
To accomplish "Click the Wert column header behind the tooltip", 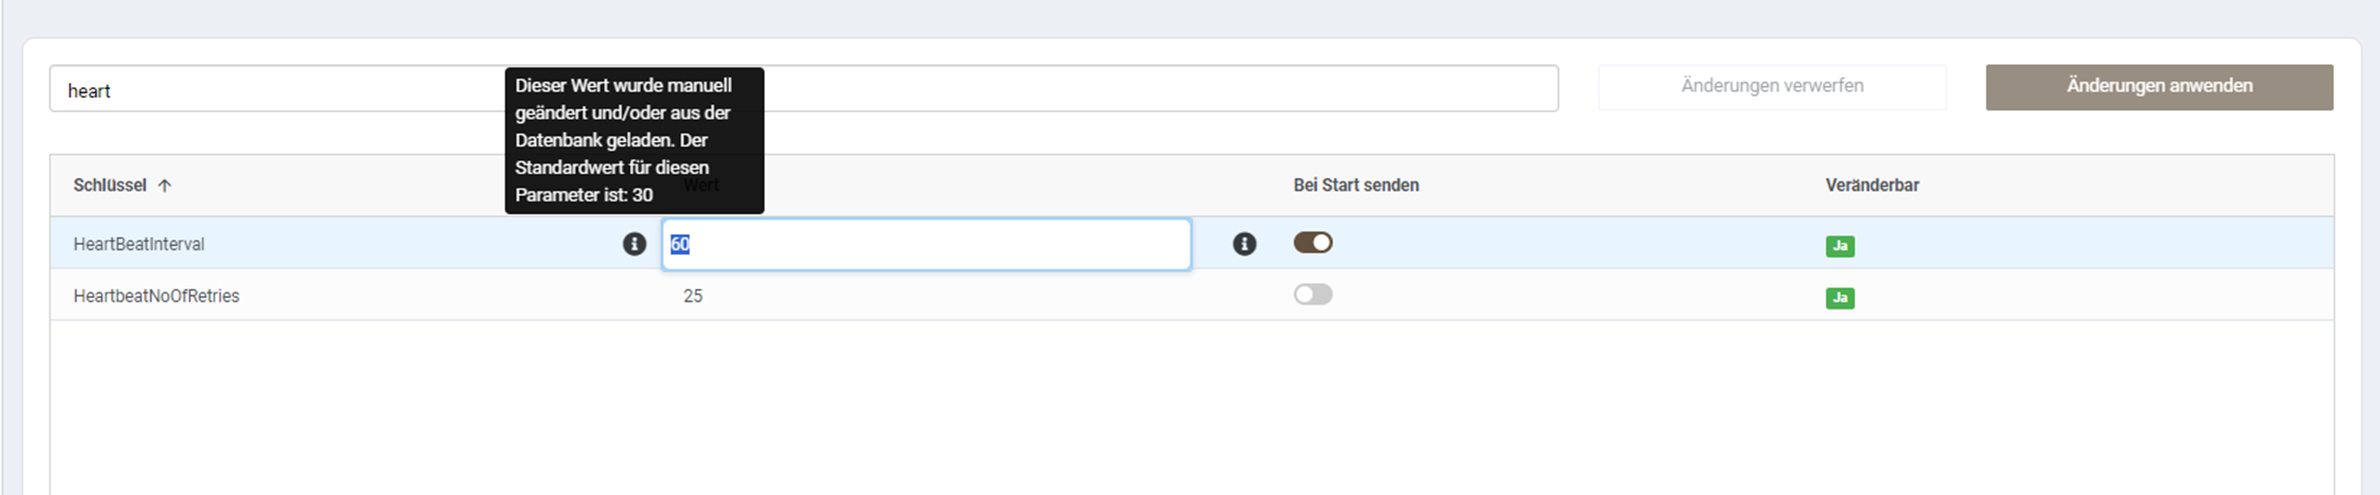I will click(x=701, y=185).
